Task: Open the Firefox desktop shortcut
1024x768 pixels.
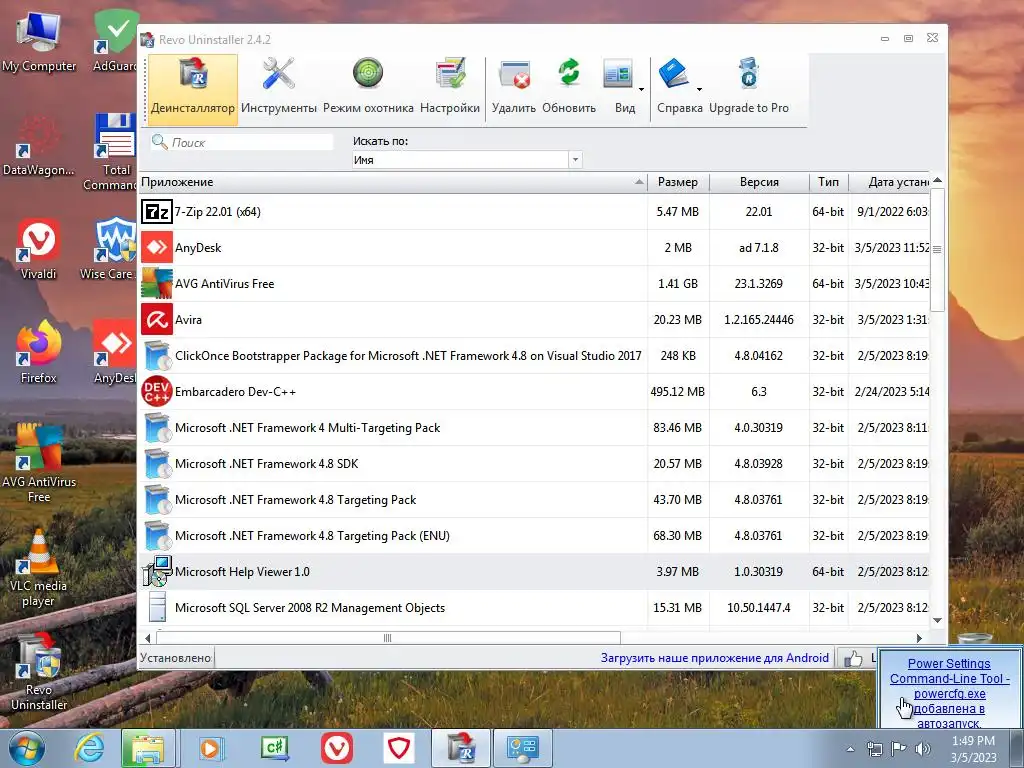Action: [39, 353]
